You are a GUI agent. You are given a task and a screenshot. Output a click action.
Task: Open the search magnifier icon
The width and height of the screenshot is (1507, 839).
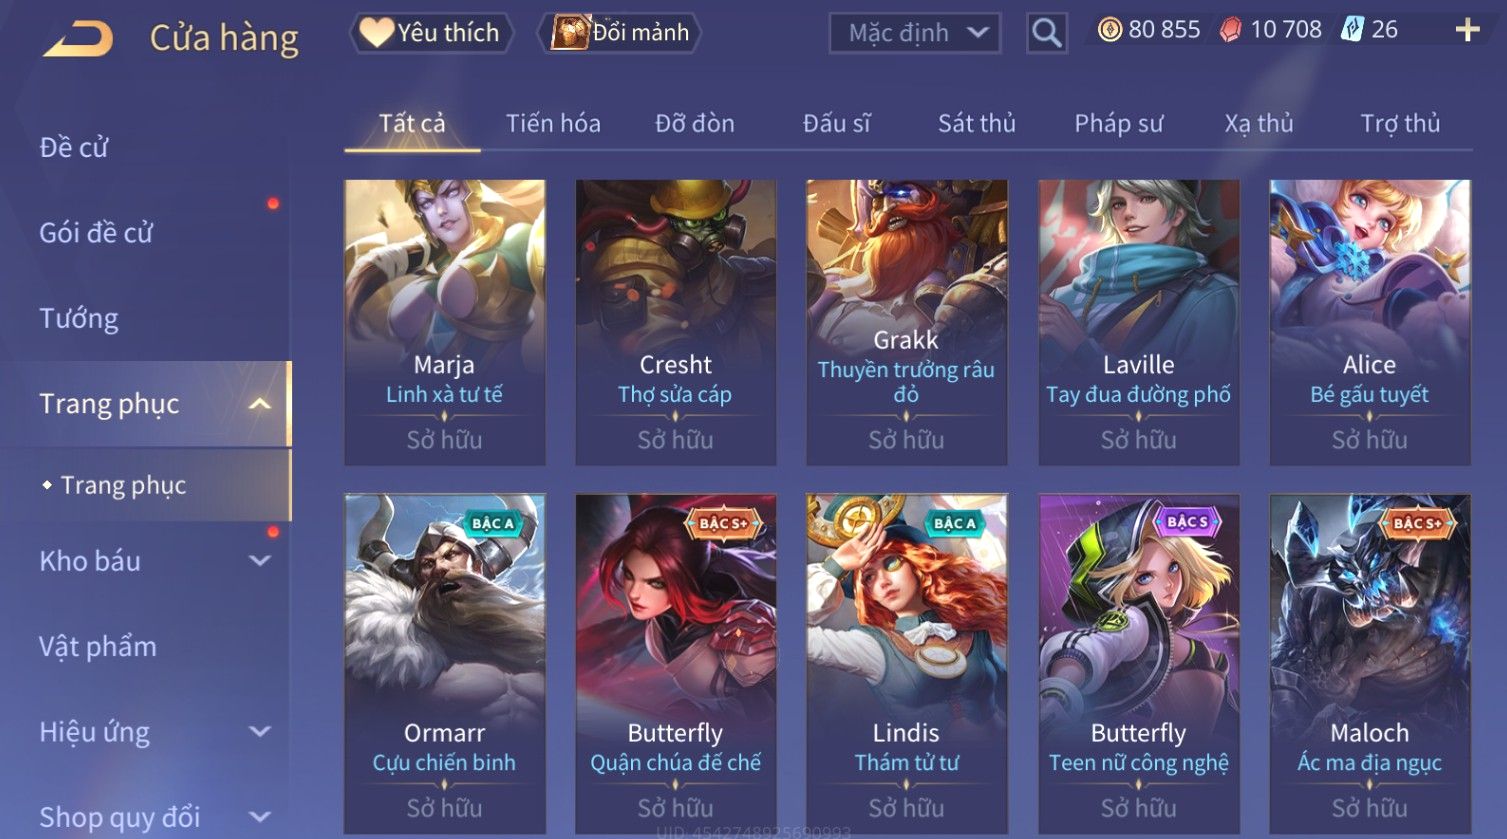(1046, 33)
